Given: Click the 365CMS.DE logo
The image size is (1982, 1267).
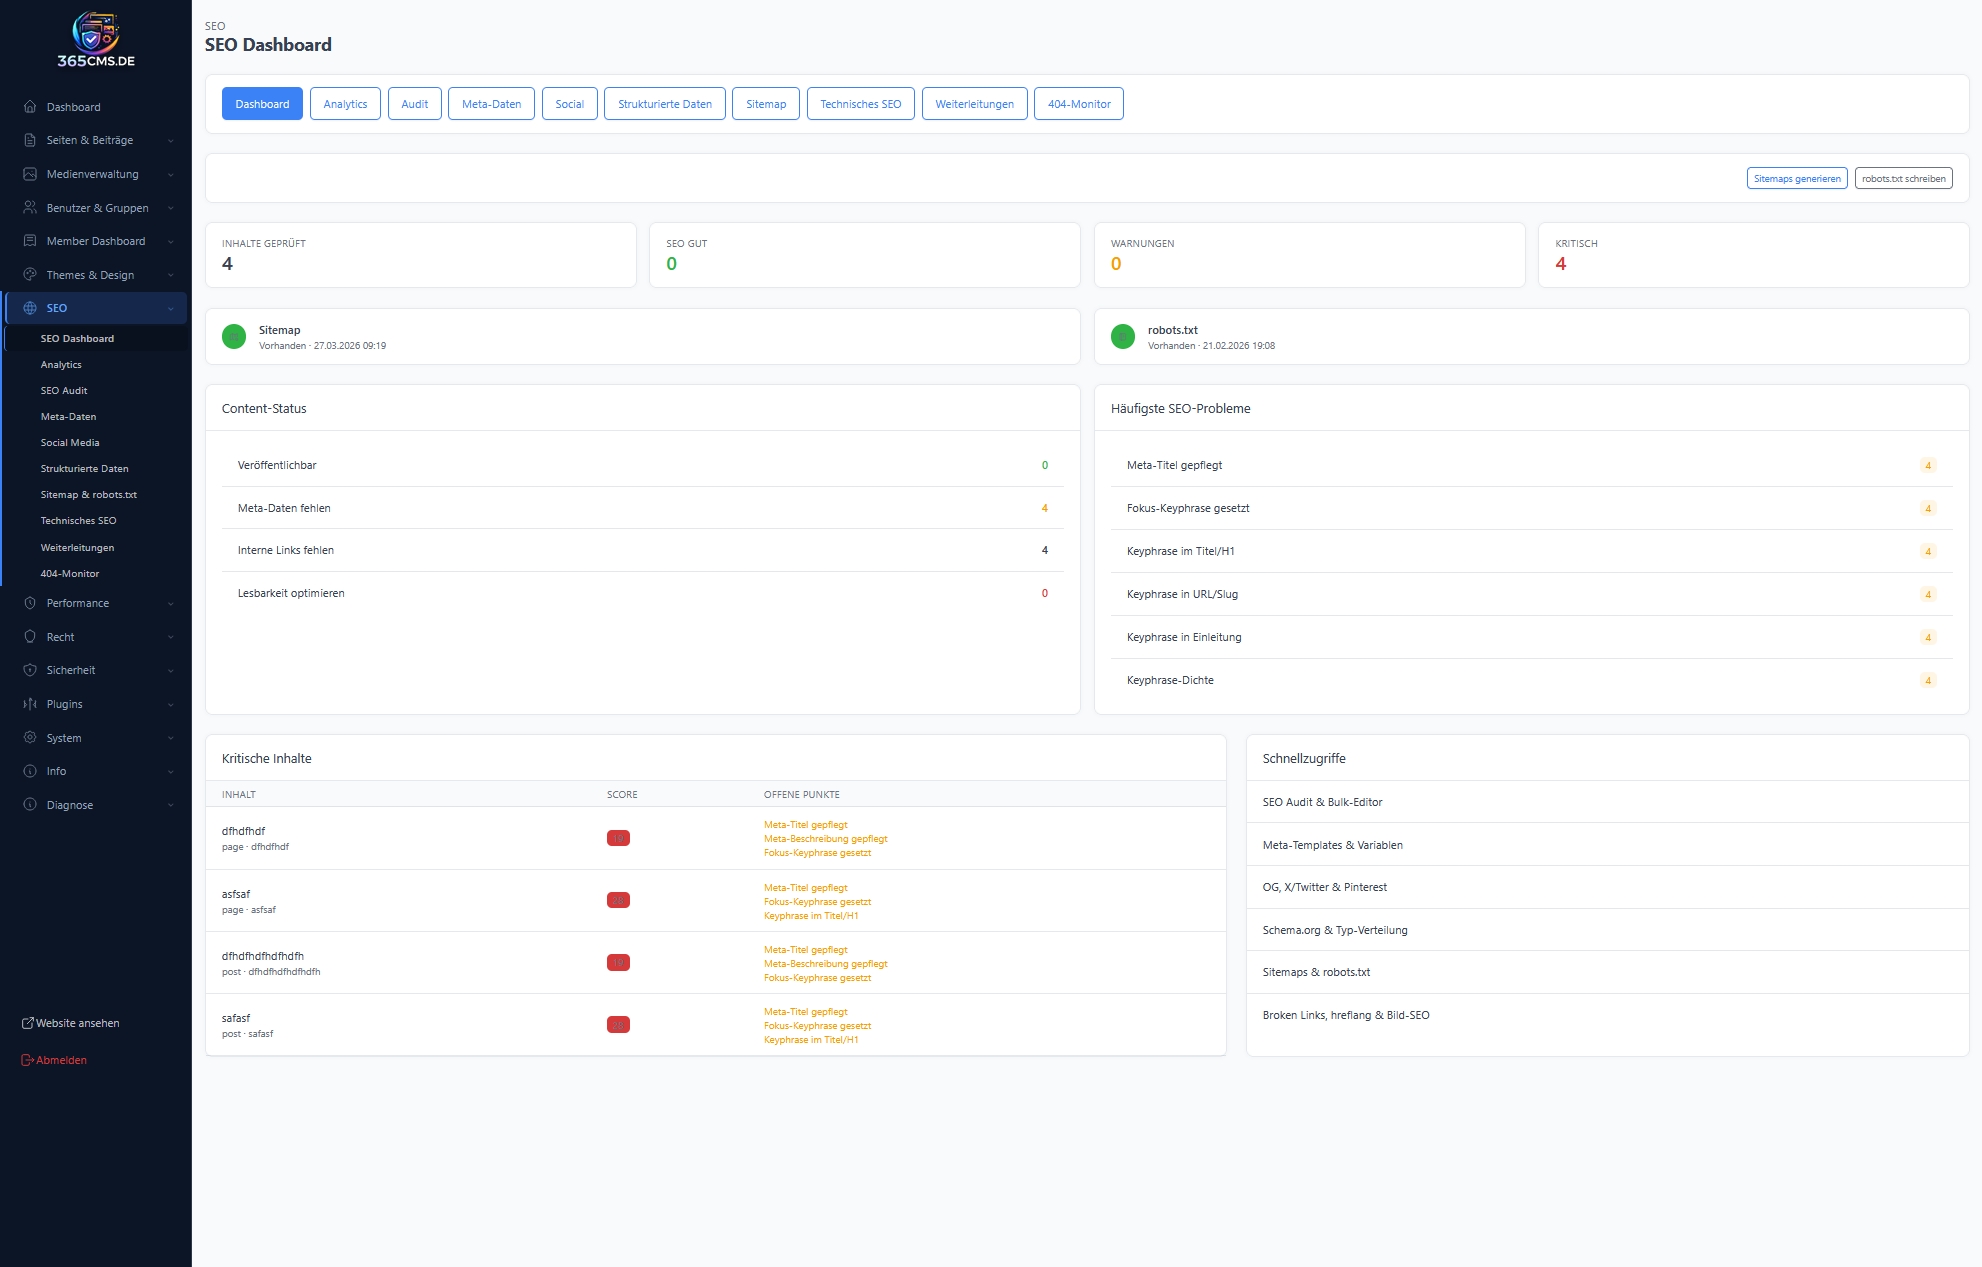Looking at the screenshot, I should (x=96, y=40).
